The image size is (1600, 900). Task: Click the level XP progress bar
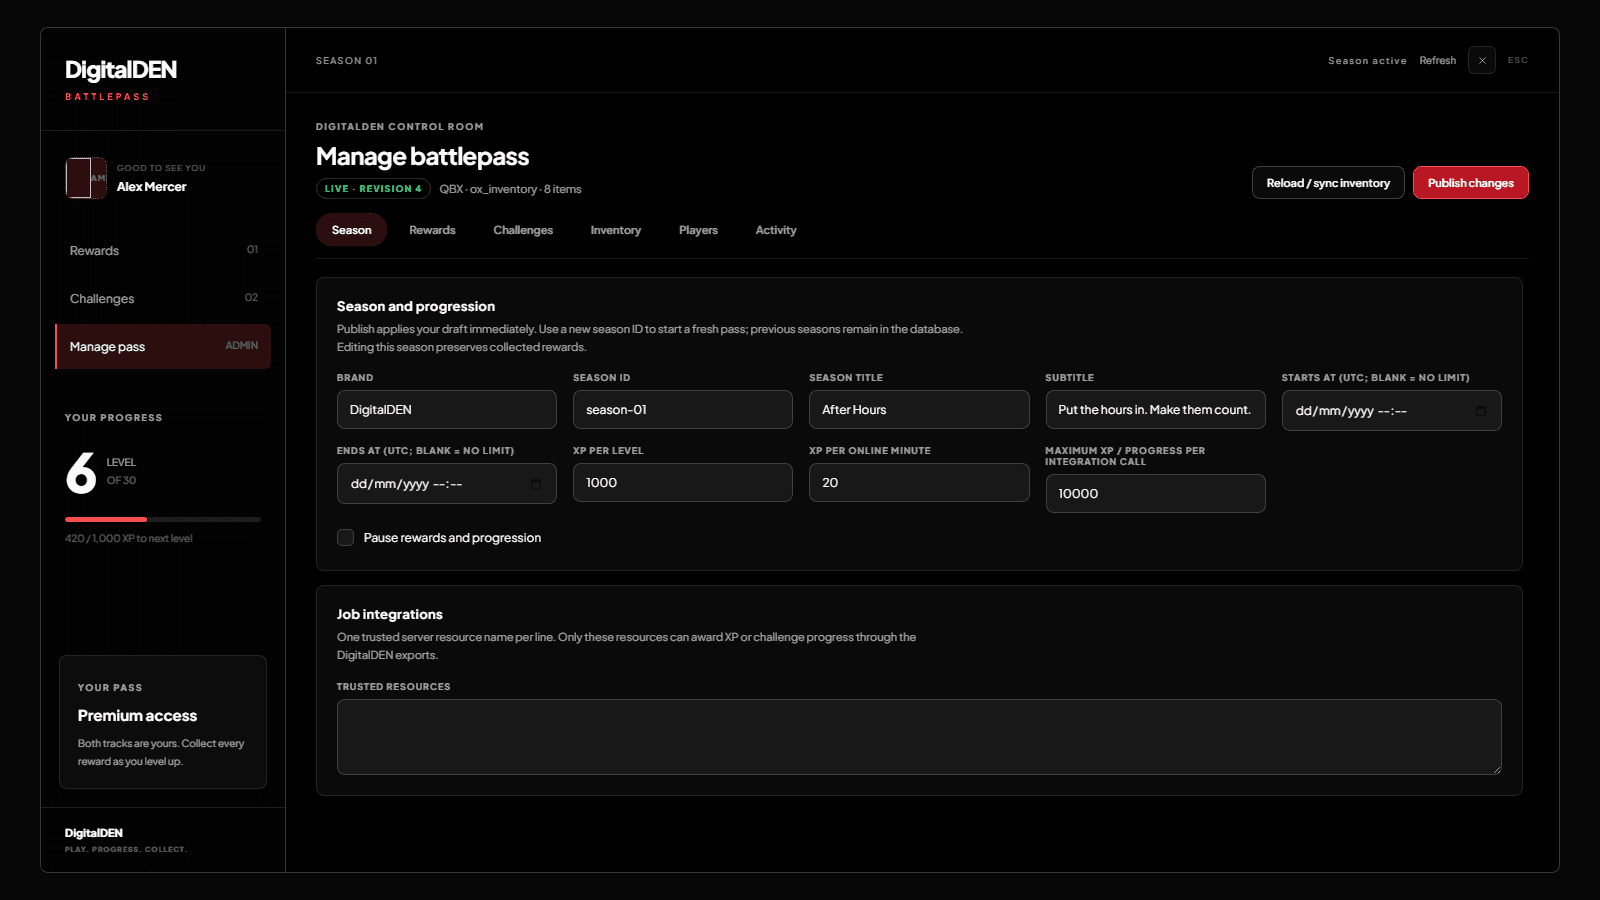163,520
